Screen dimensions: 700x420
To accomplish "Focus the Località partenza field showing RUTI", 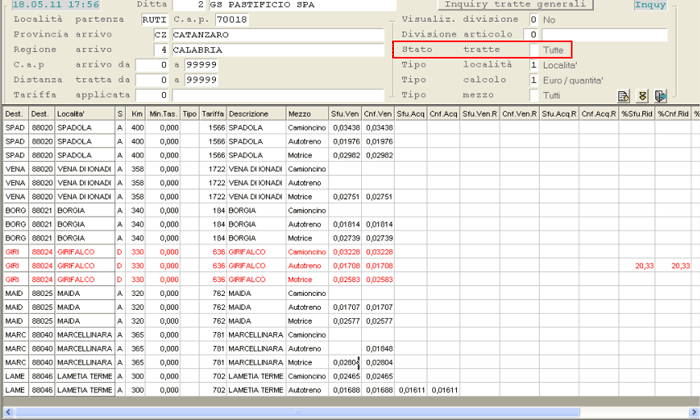I will (x=153, y=19).
